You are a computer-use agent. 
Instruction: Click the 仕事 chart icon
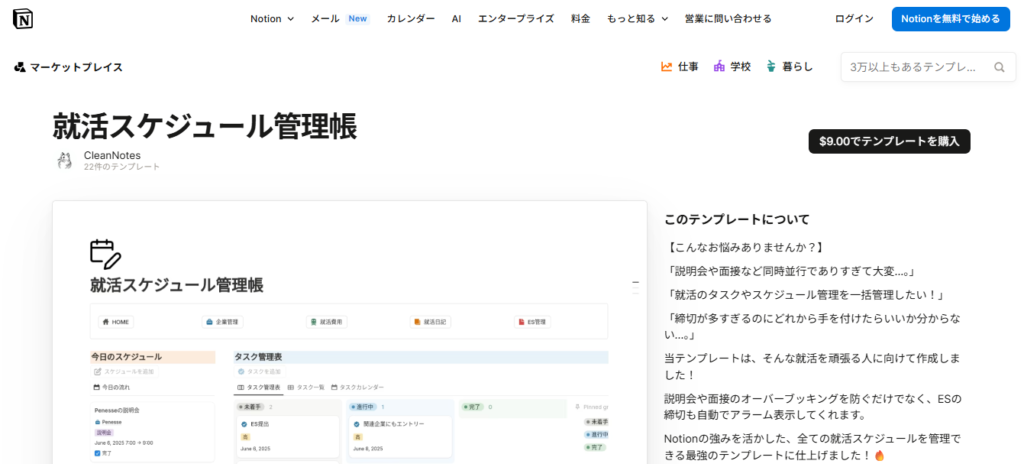pyautogui.click(x=667, y=67)
